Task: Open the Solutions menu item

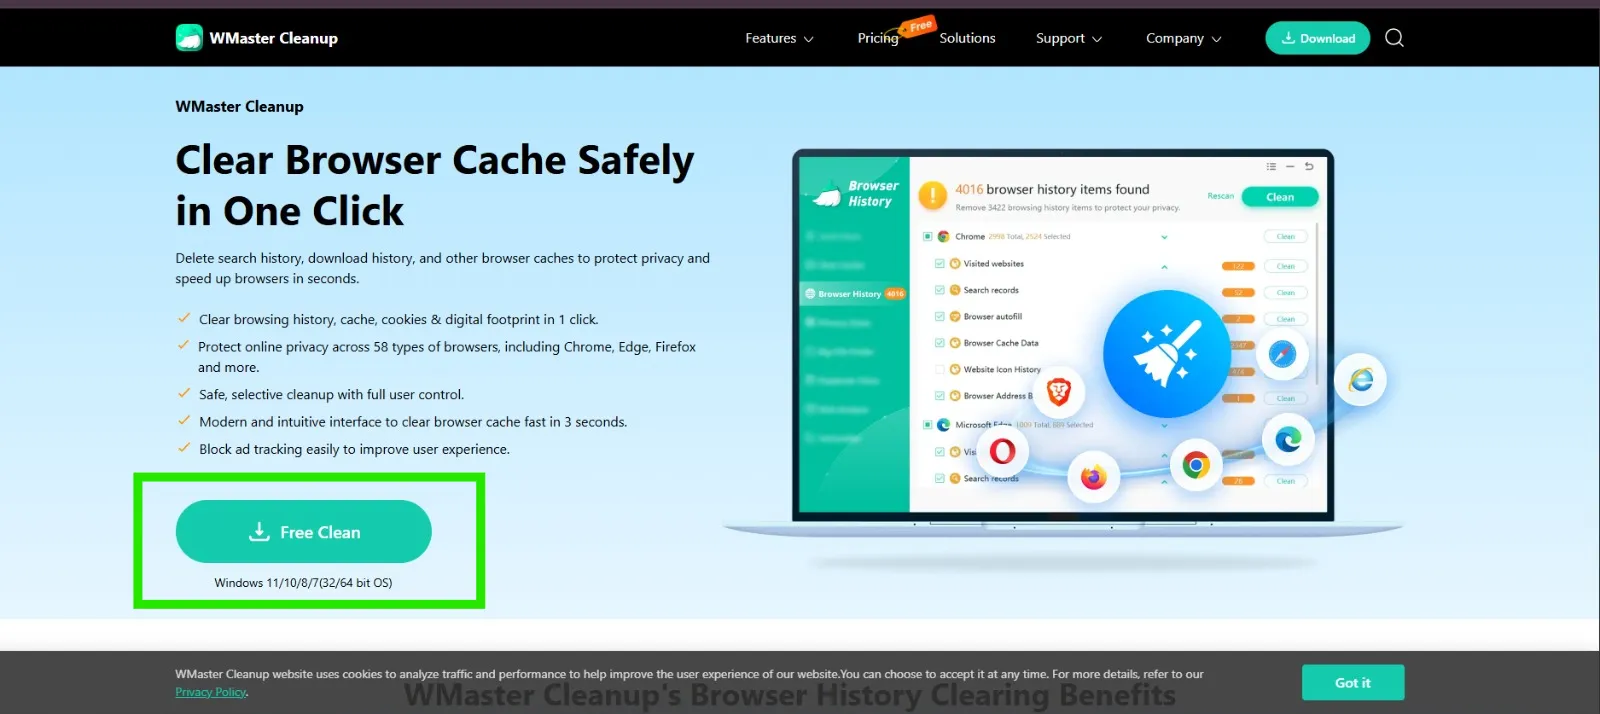Action: [967, 38]
